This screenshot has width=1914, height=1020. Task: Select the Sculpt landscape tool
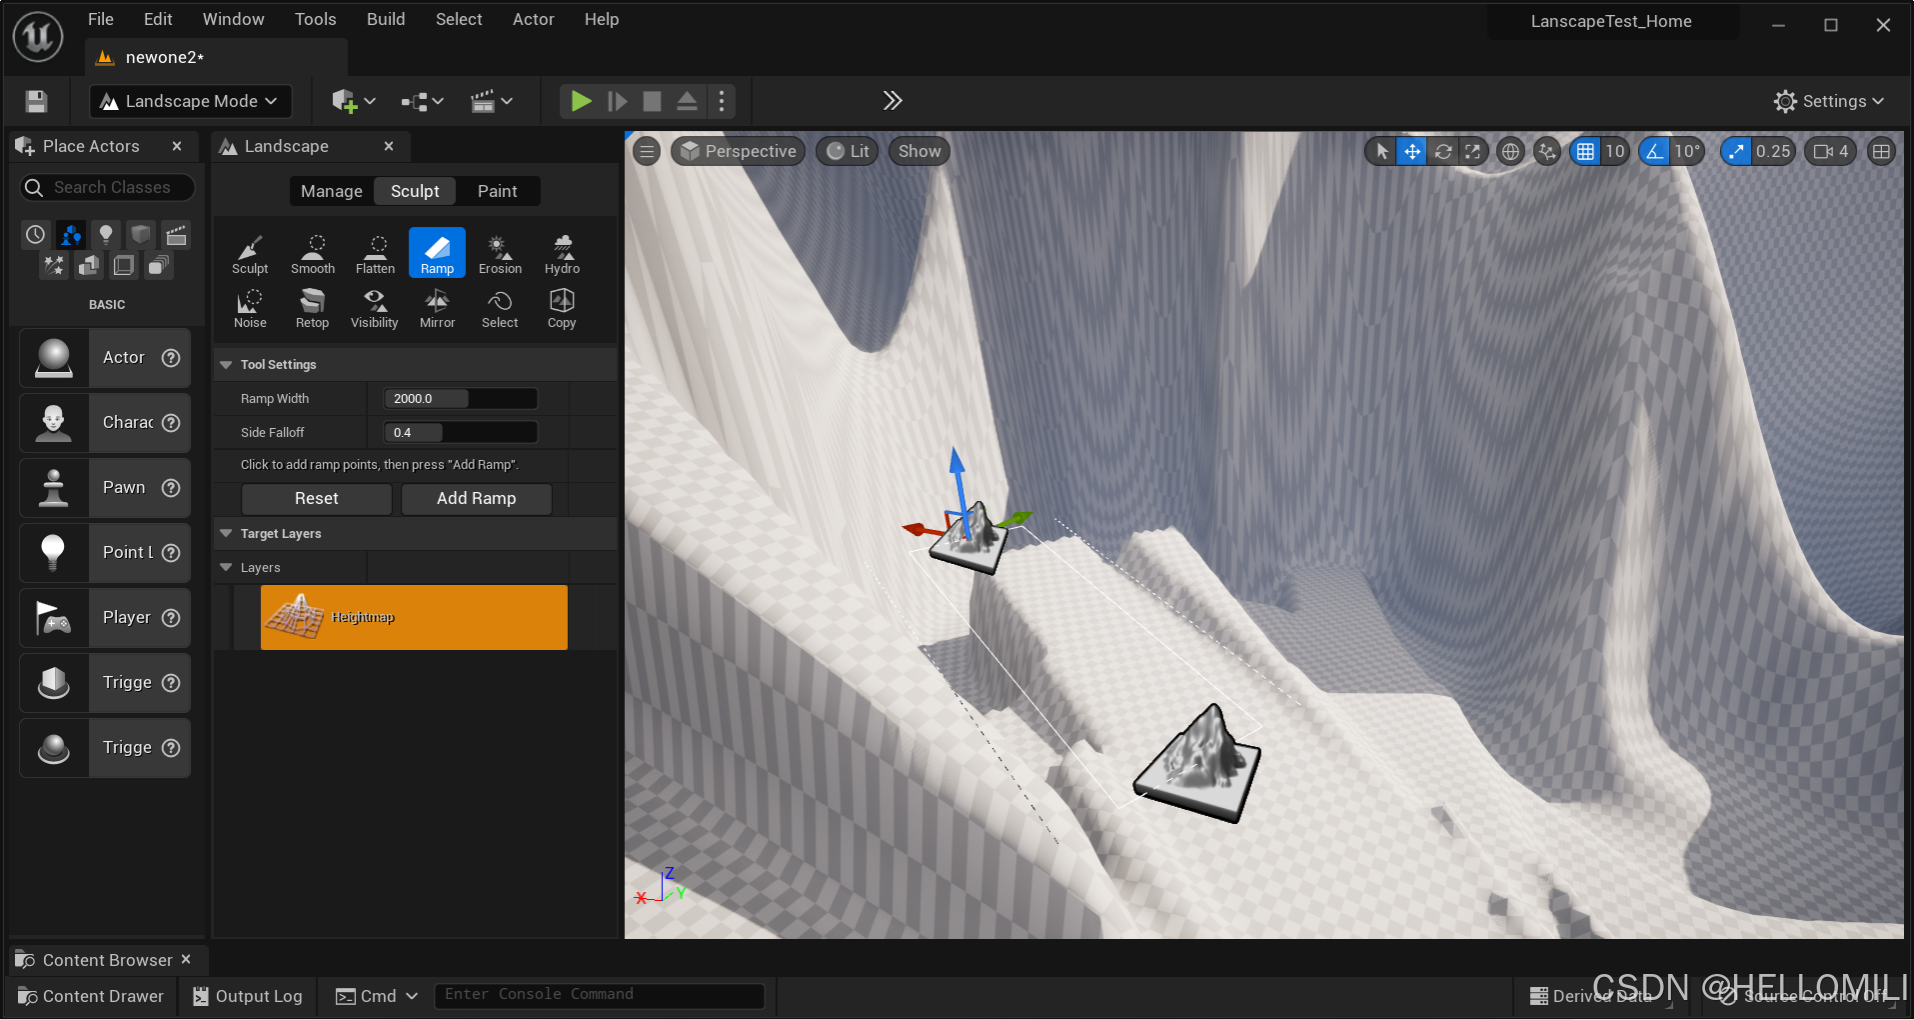point(250,254)
